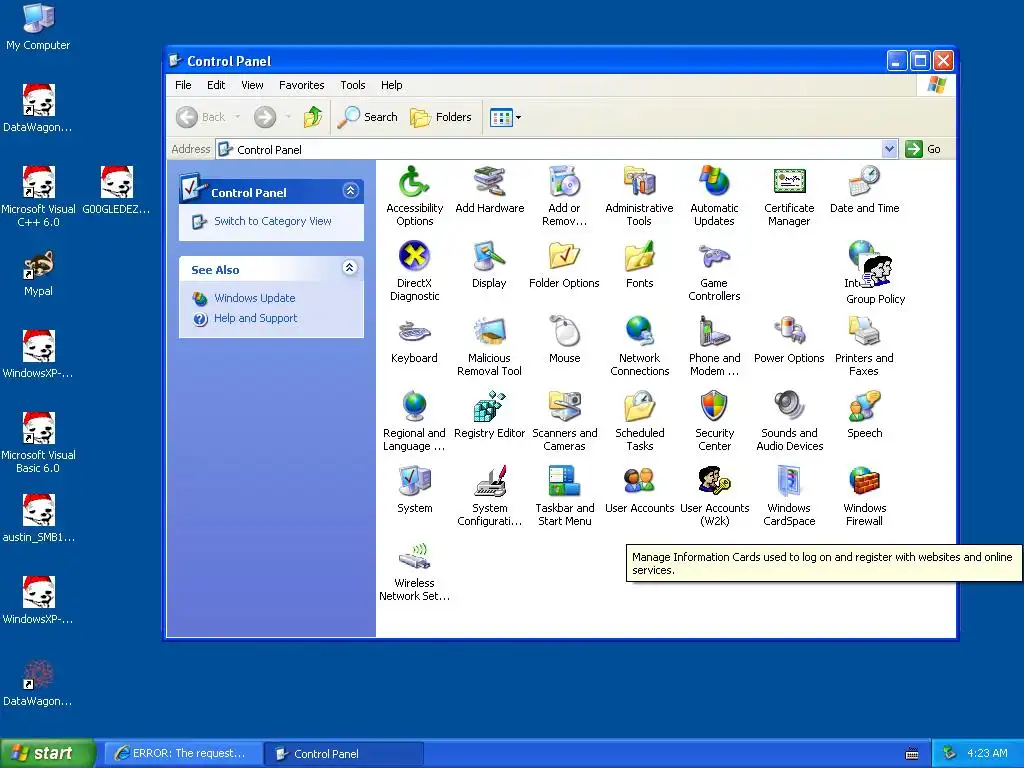Launch Malicious Removal Tool icon
1024x768 pixels.
(489, 331)
